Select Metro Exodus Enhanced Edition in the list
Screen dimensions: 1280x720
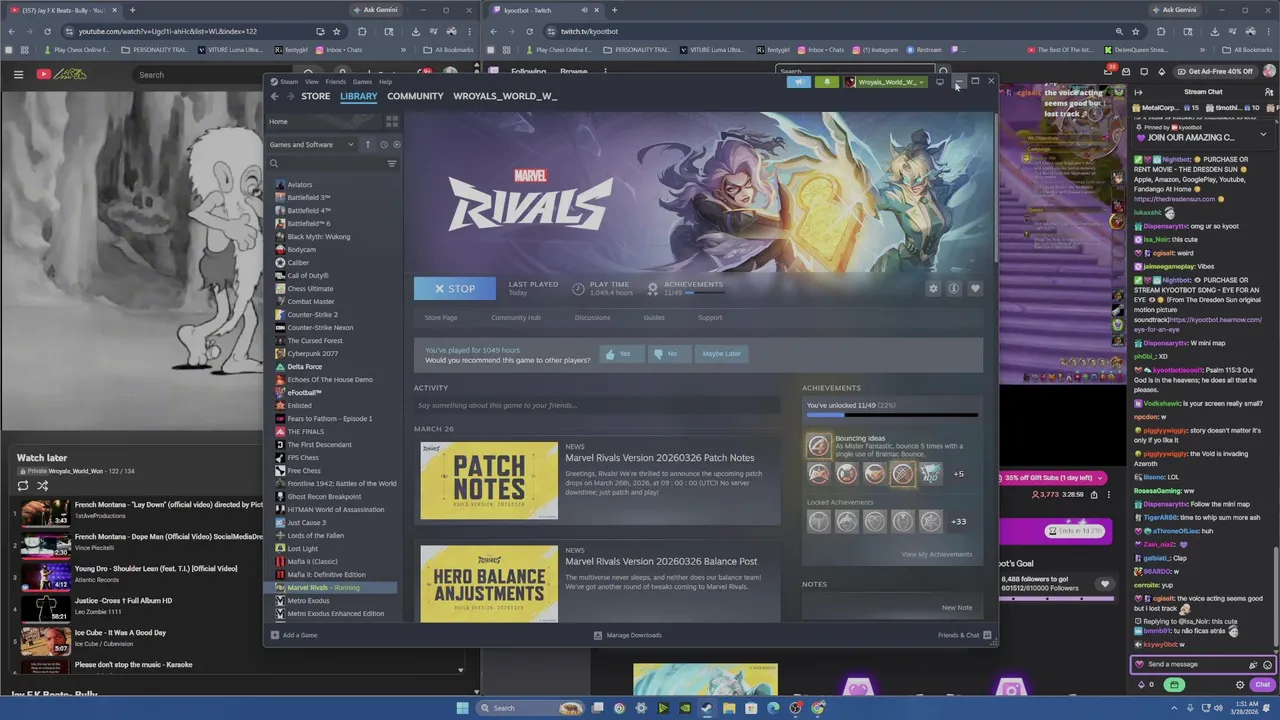coord(335,613)
